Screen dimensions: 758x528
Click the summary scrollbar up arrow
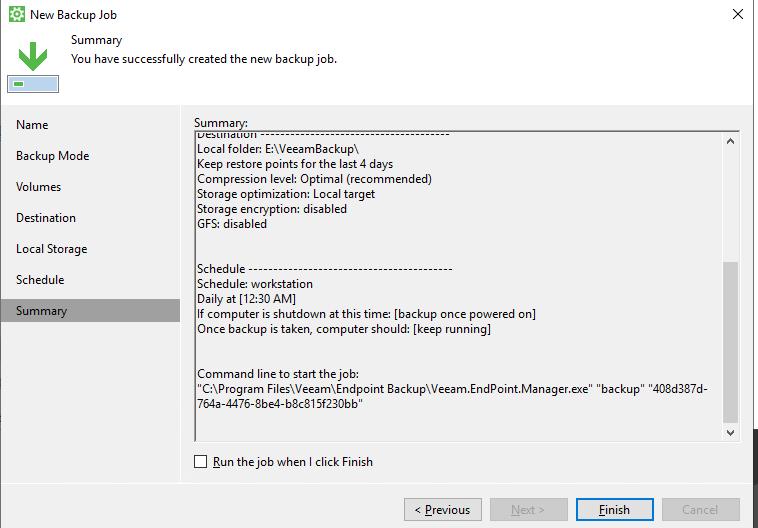[730, 141]
